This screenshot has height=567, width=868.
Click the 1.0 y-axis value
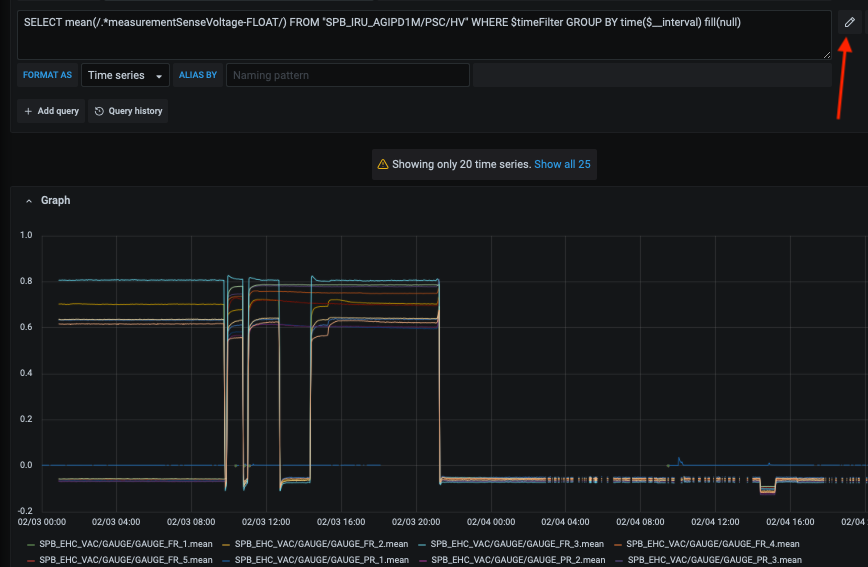(x=26, y=235)
